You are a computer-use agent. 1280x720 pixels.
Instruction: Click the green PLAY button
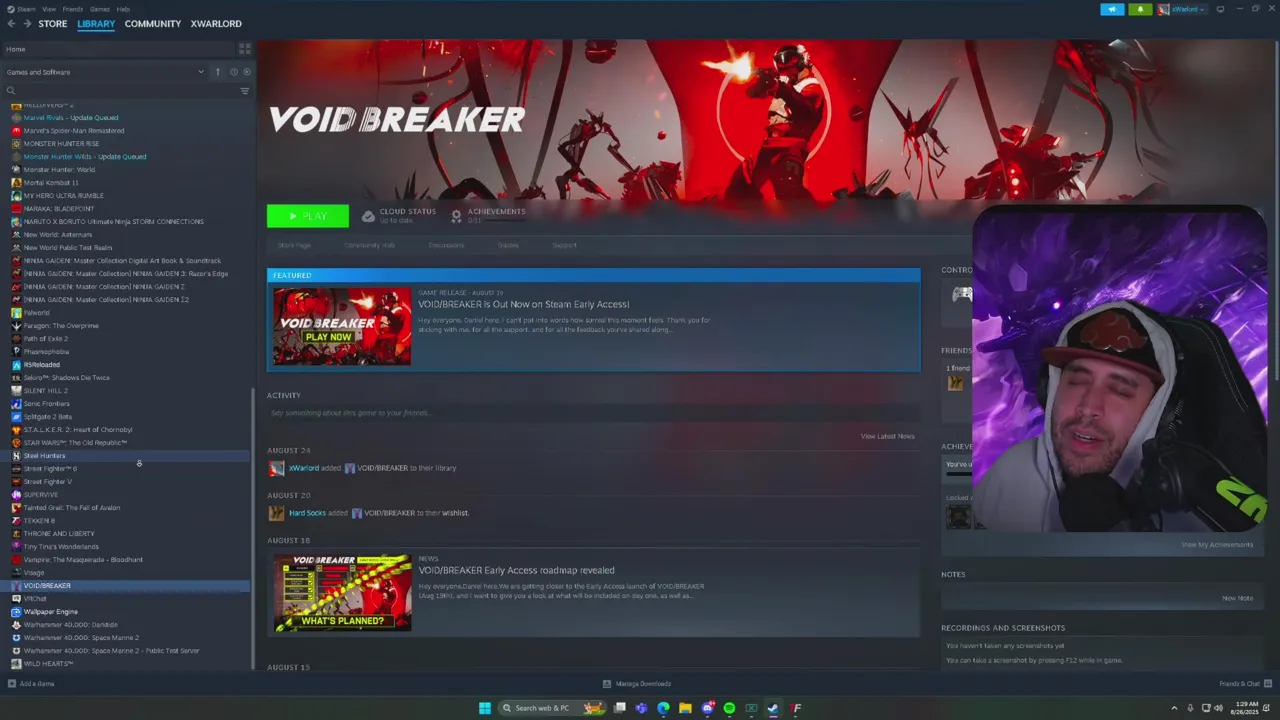click(308, 216)
